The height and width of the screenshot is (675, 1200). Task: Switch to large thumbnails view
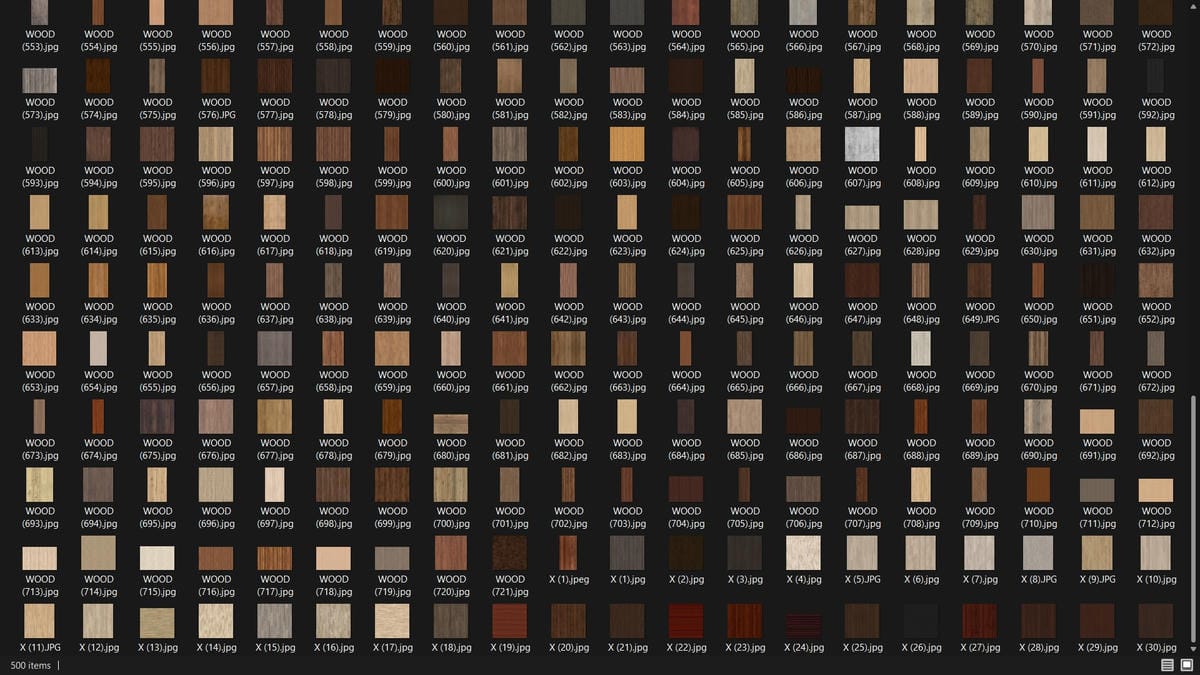click(1186, 665)
